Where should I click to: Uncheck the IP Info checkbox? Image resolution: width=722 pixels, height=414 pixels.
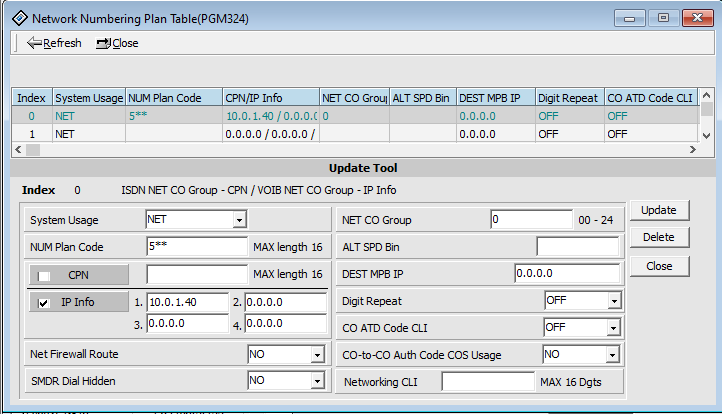[45, 302]
